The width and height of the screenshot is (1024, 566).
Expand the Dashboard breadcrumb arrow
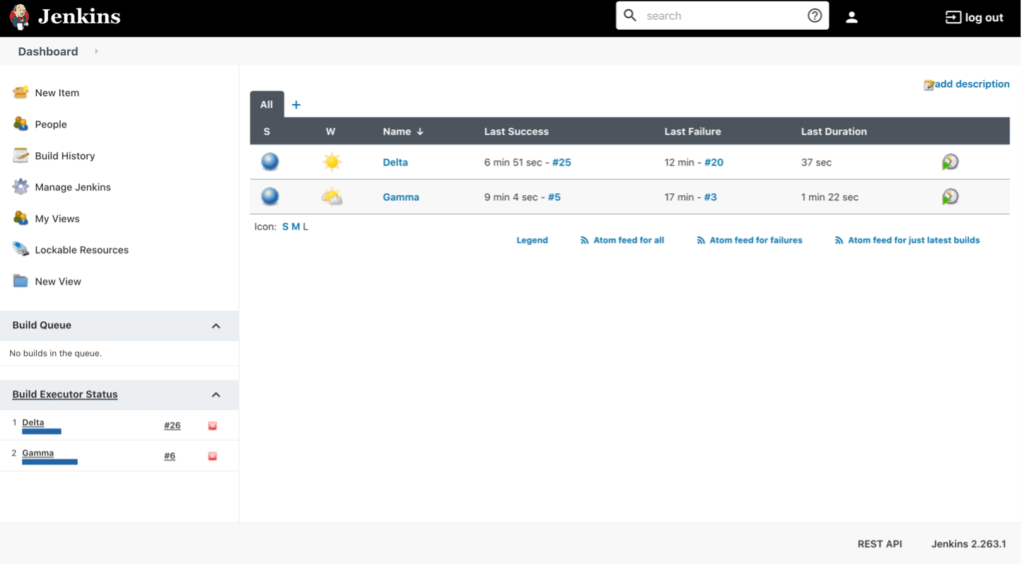click(96, 52)
